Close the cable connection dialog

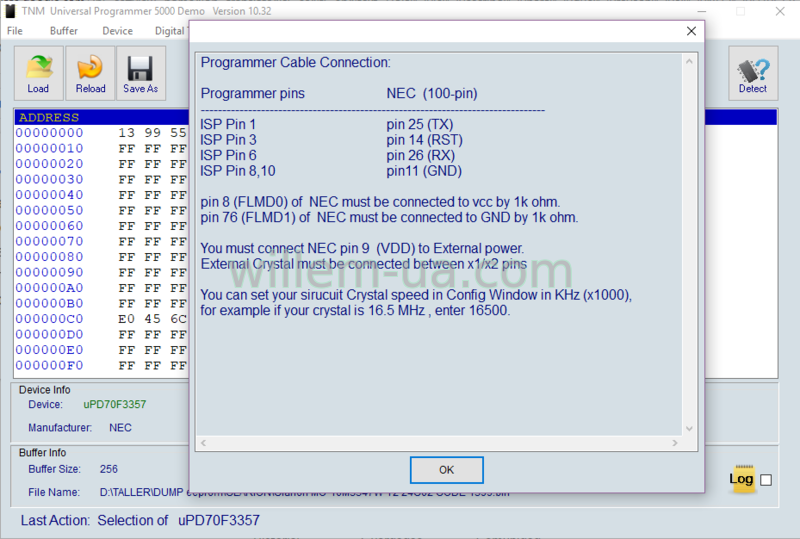click(x=691, y=31)
